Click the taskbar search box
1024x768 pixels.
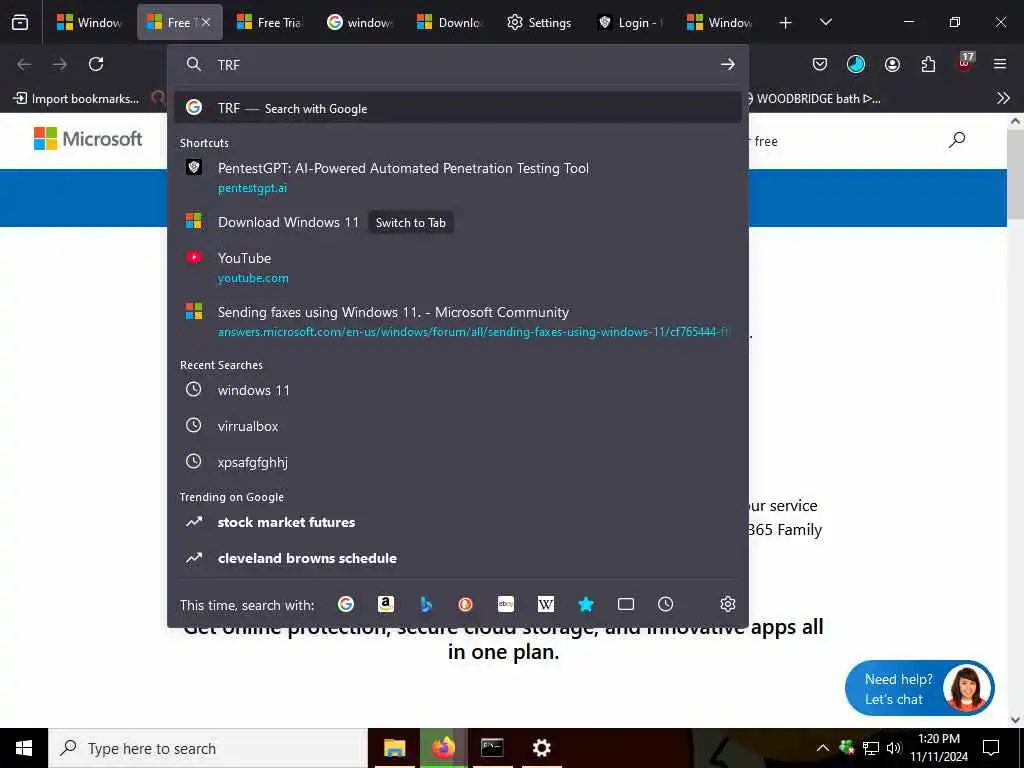(x=208, y=748)
